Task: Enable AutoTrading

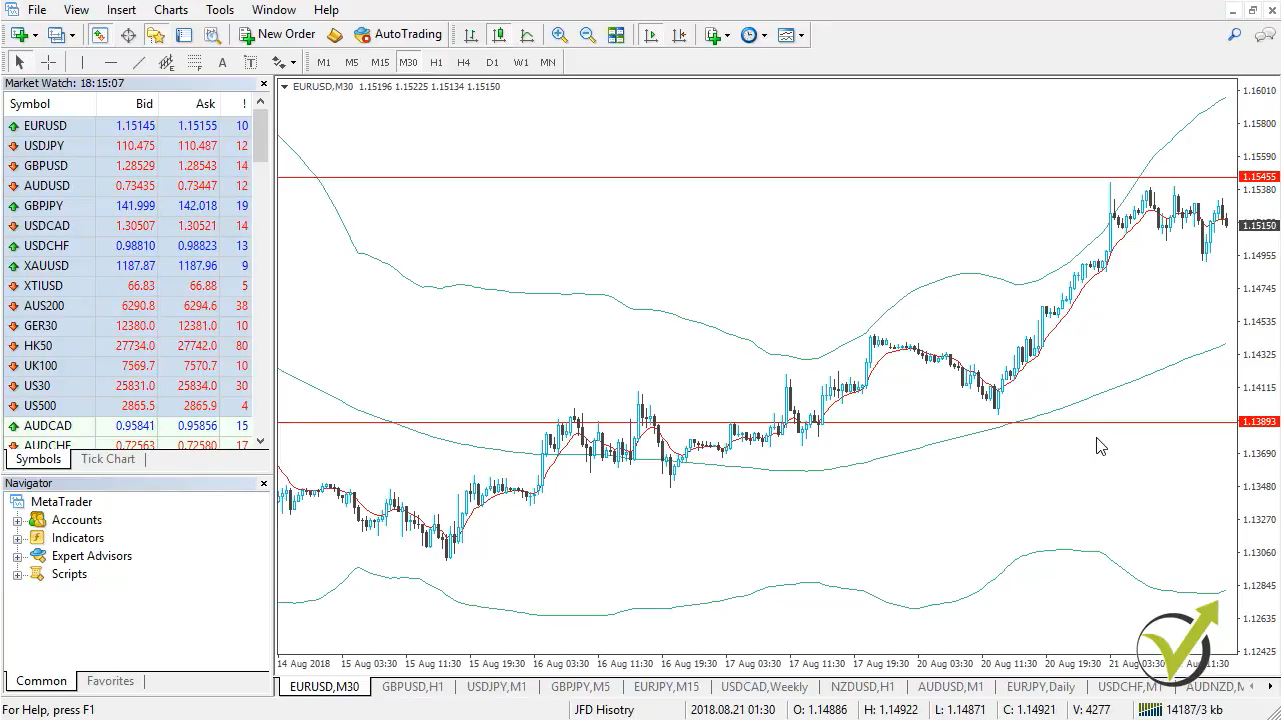Action: coord(398,34)
